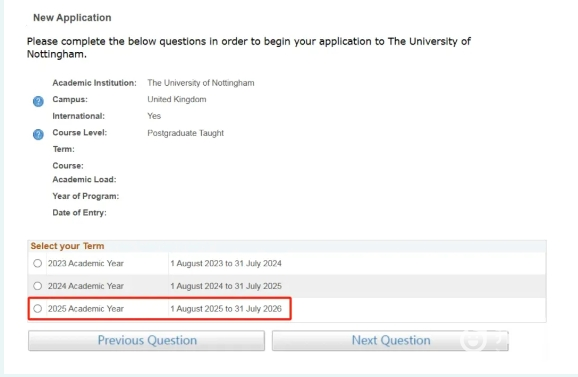The height and width of the screenshot is (377, 578).
Task: Click the "1 August 2023 to 31 July 2024" text
Action: [x=226, y=263]
